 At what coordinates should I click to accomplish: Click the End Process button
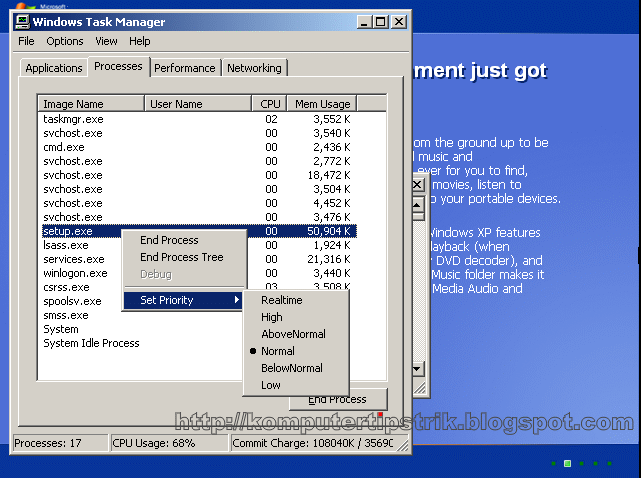point(338,399)
